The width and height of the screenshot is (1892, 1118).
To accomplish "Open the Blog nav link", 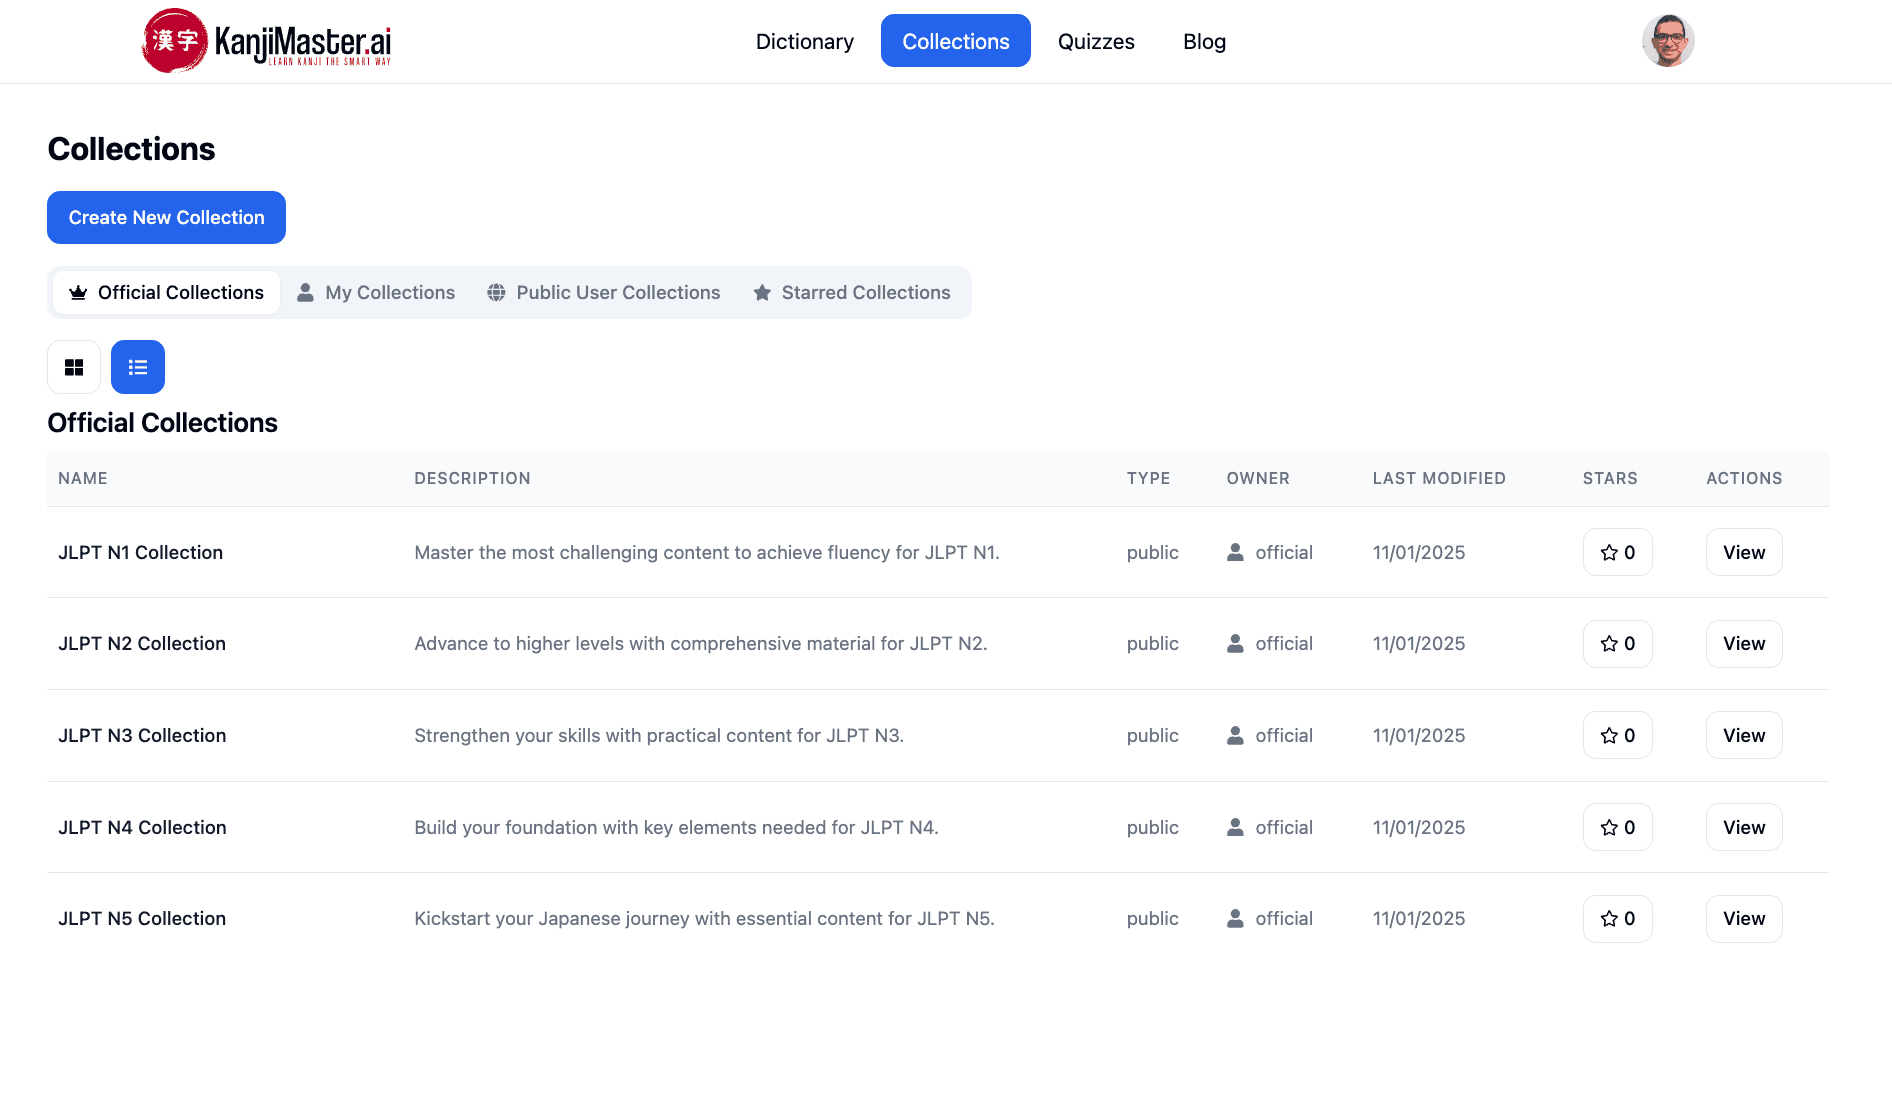I will click(x=1204, y=41).
